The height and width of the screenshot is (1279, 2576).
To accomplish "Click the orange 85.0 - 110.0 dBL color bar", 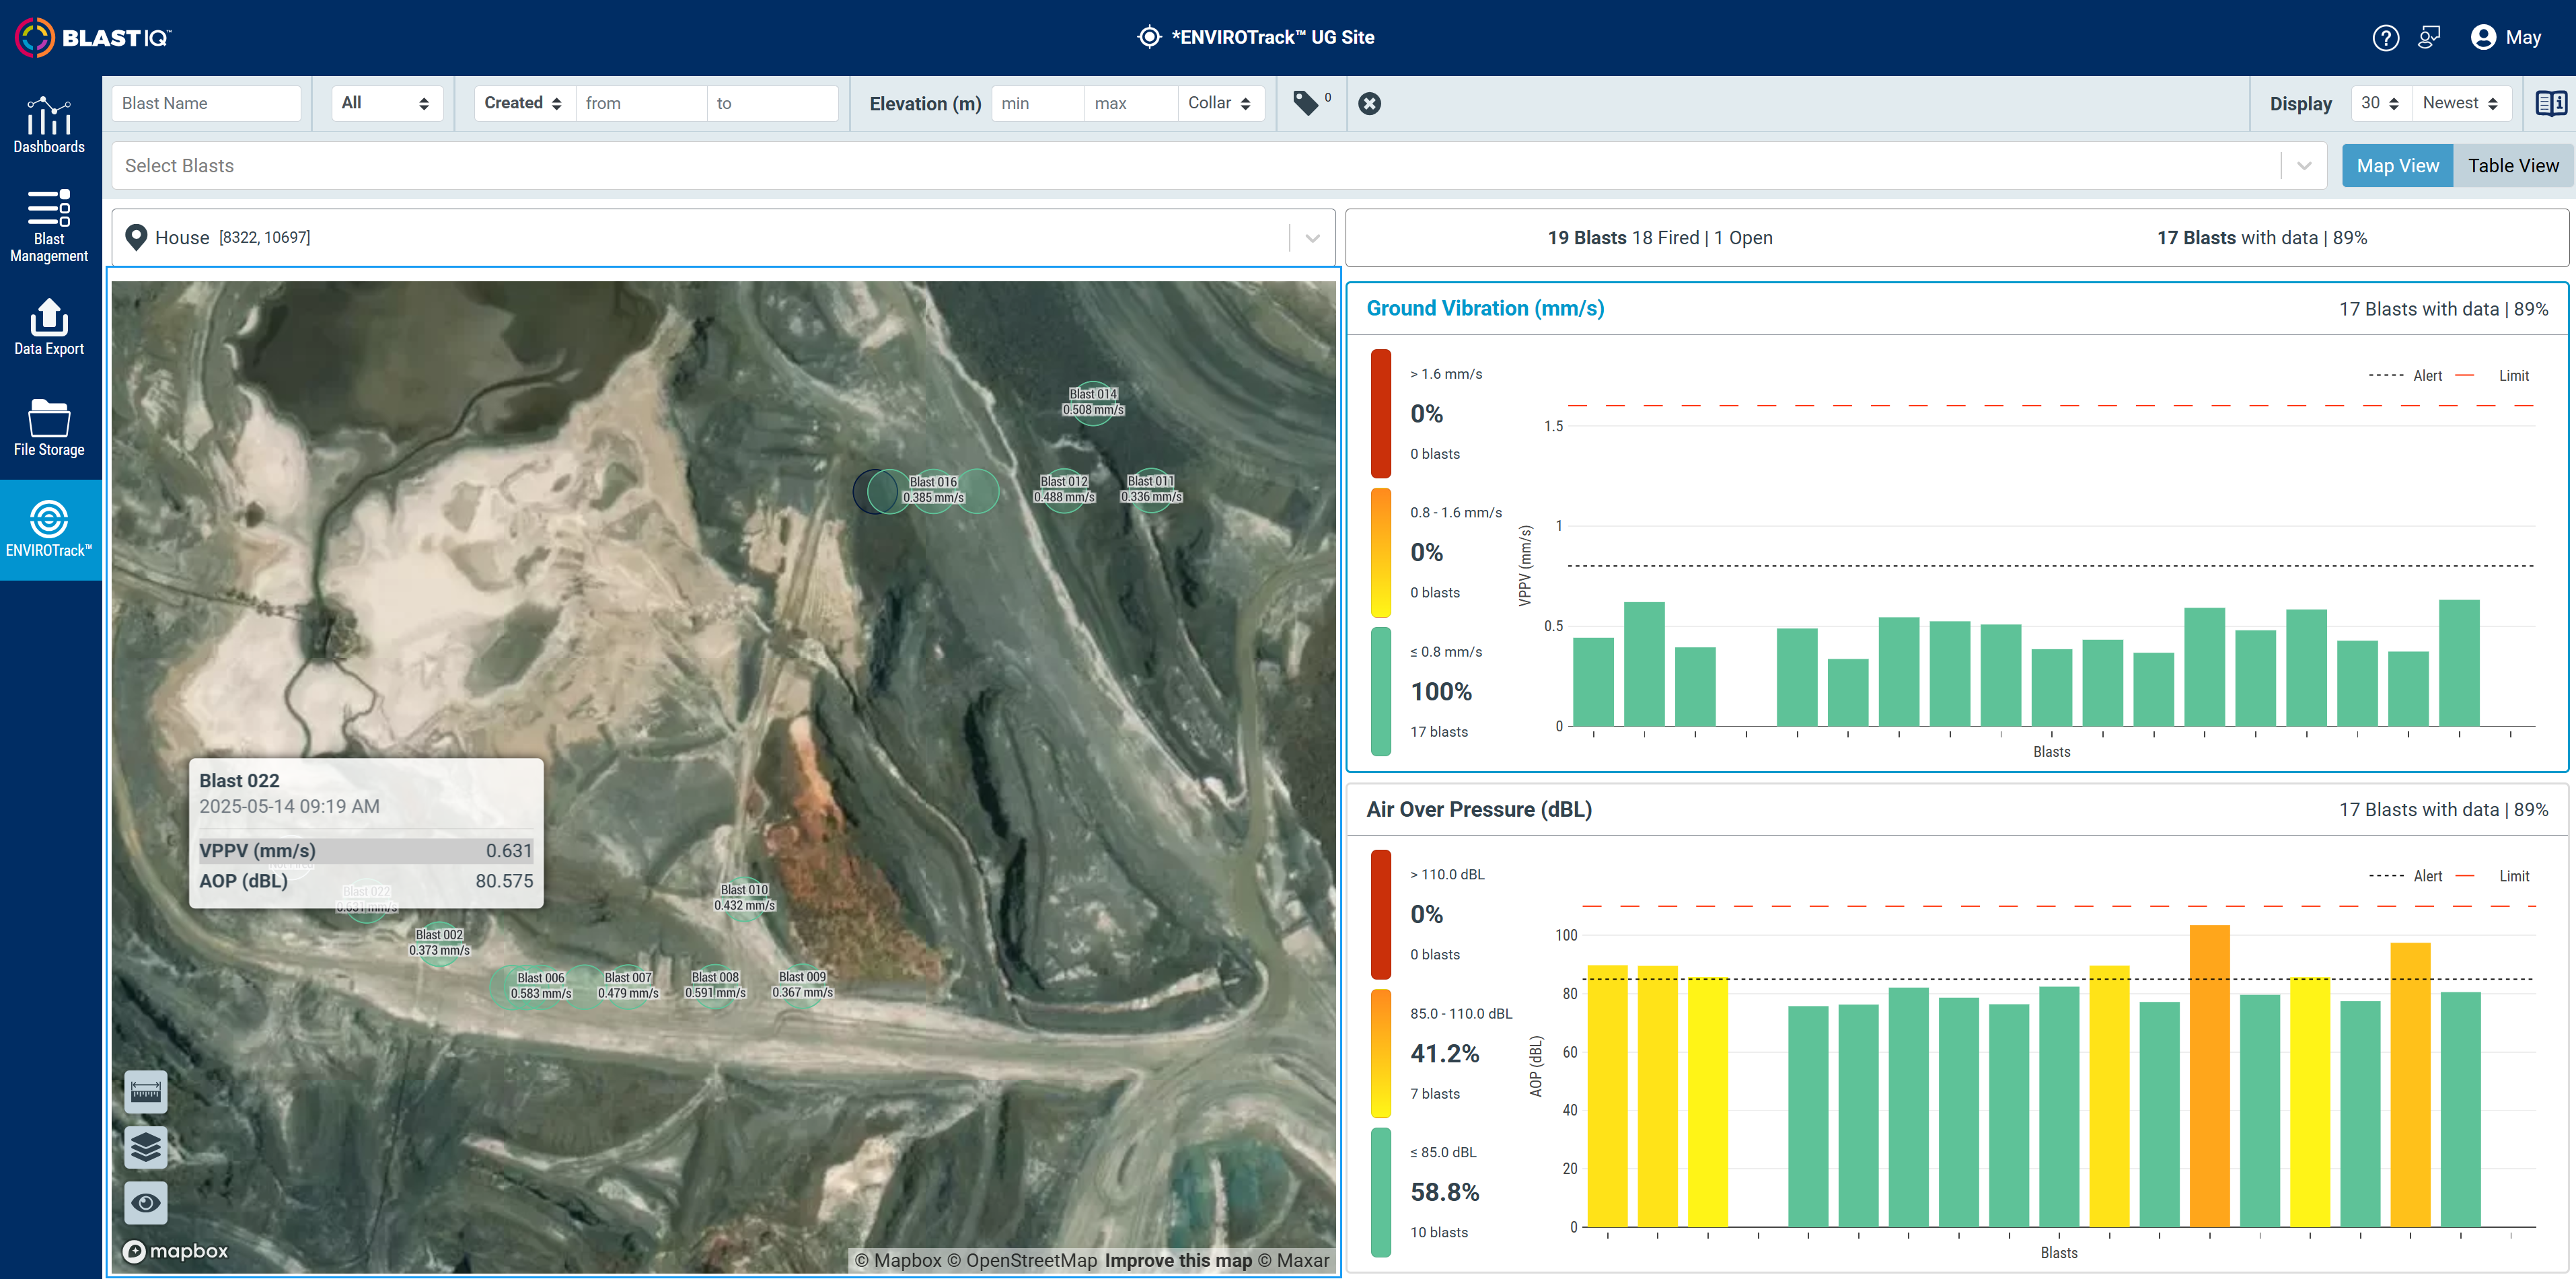I will 1381,1053.
